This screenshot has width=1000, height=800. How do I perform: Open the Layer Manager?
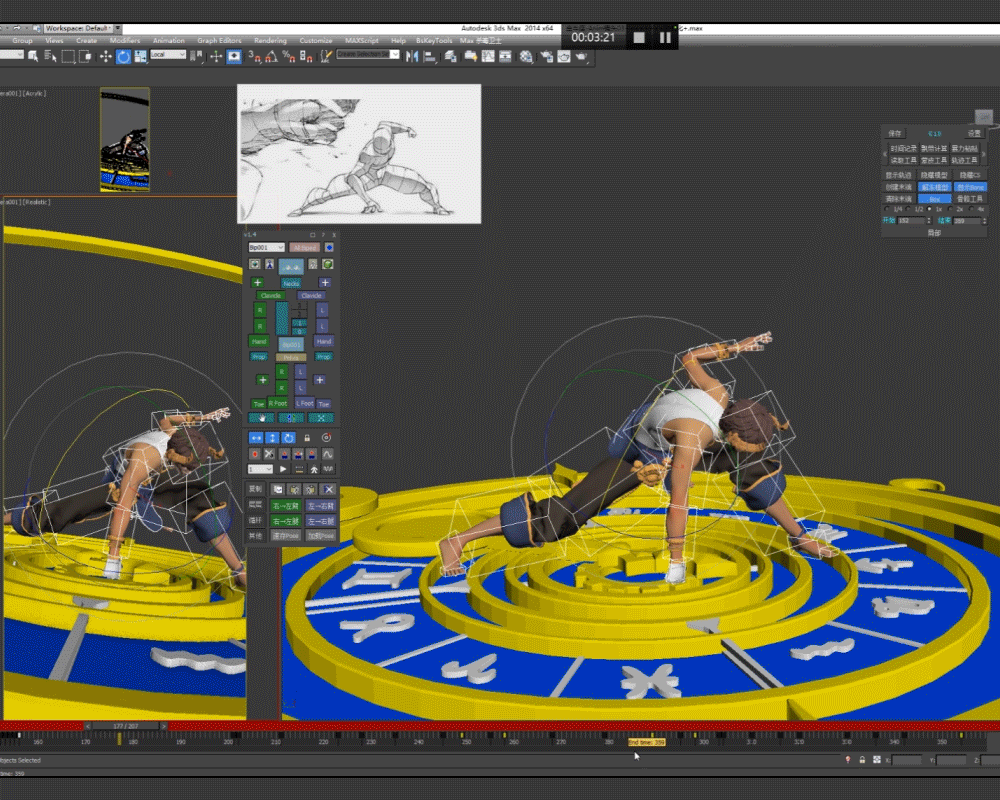tap(451, 56)
